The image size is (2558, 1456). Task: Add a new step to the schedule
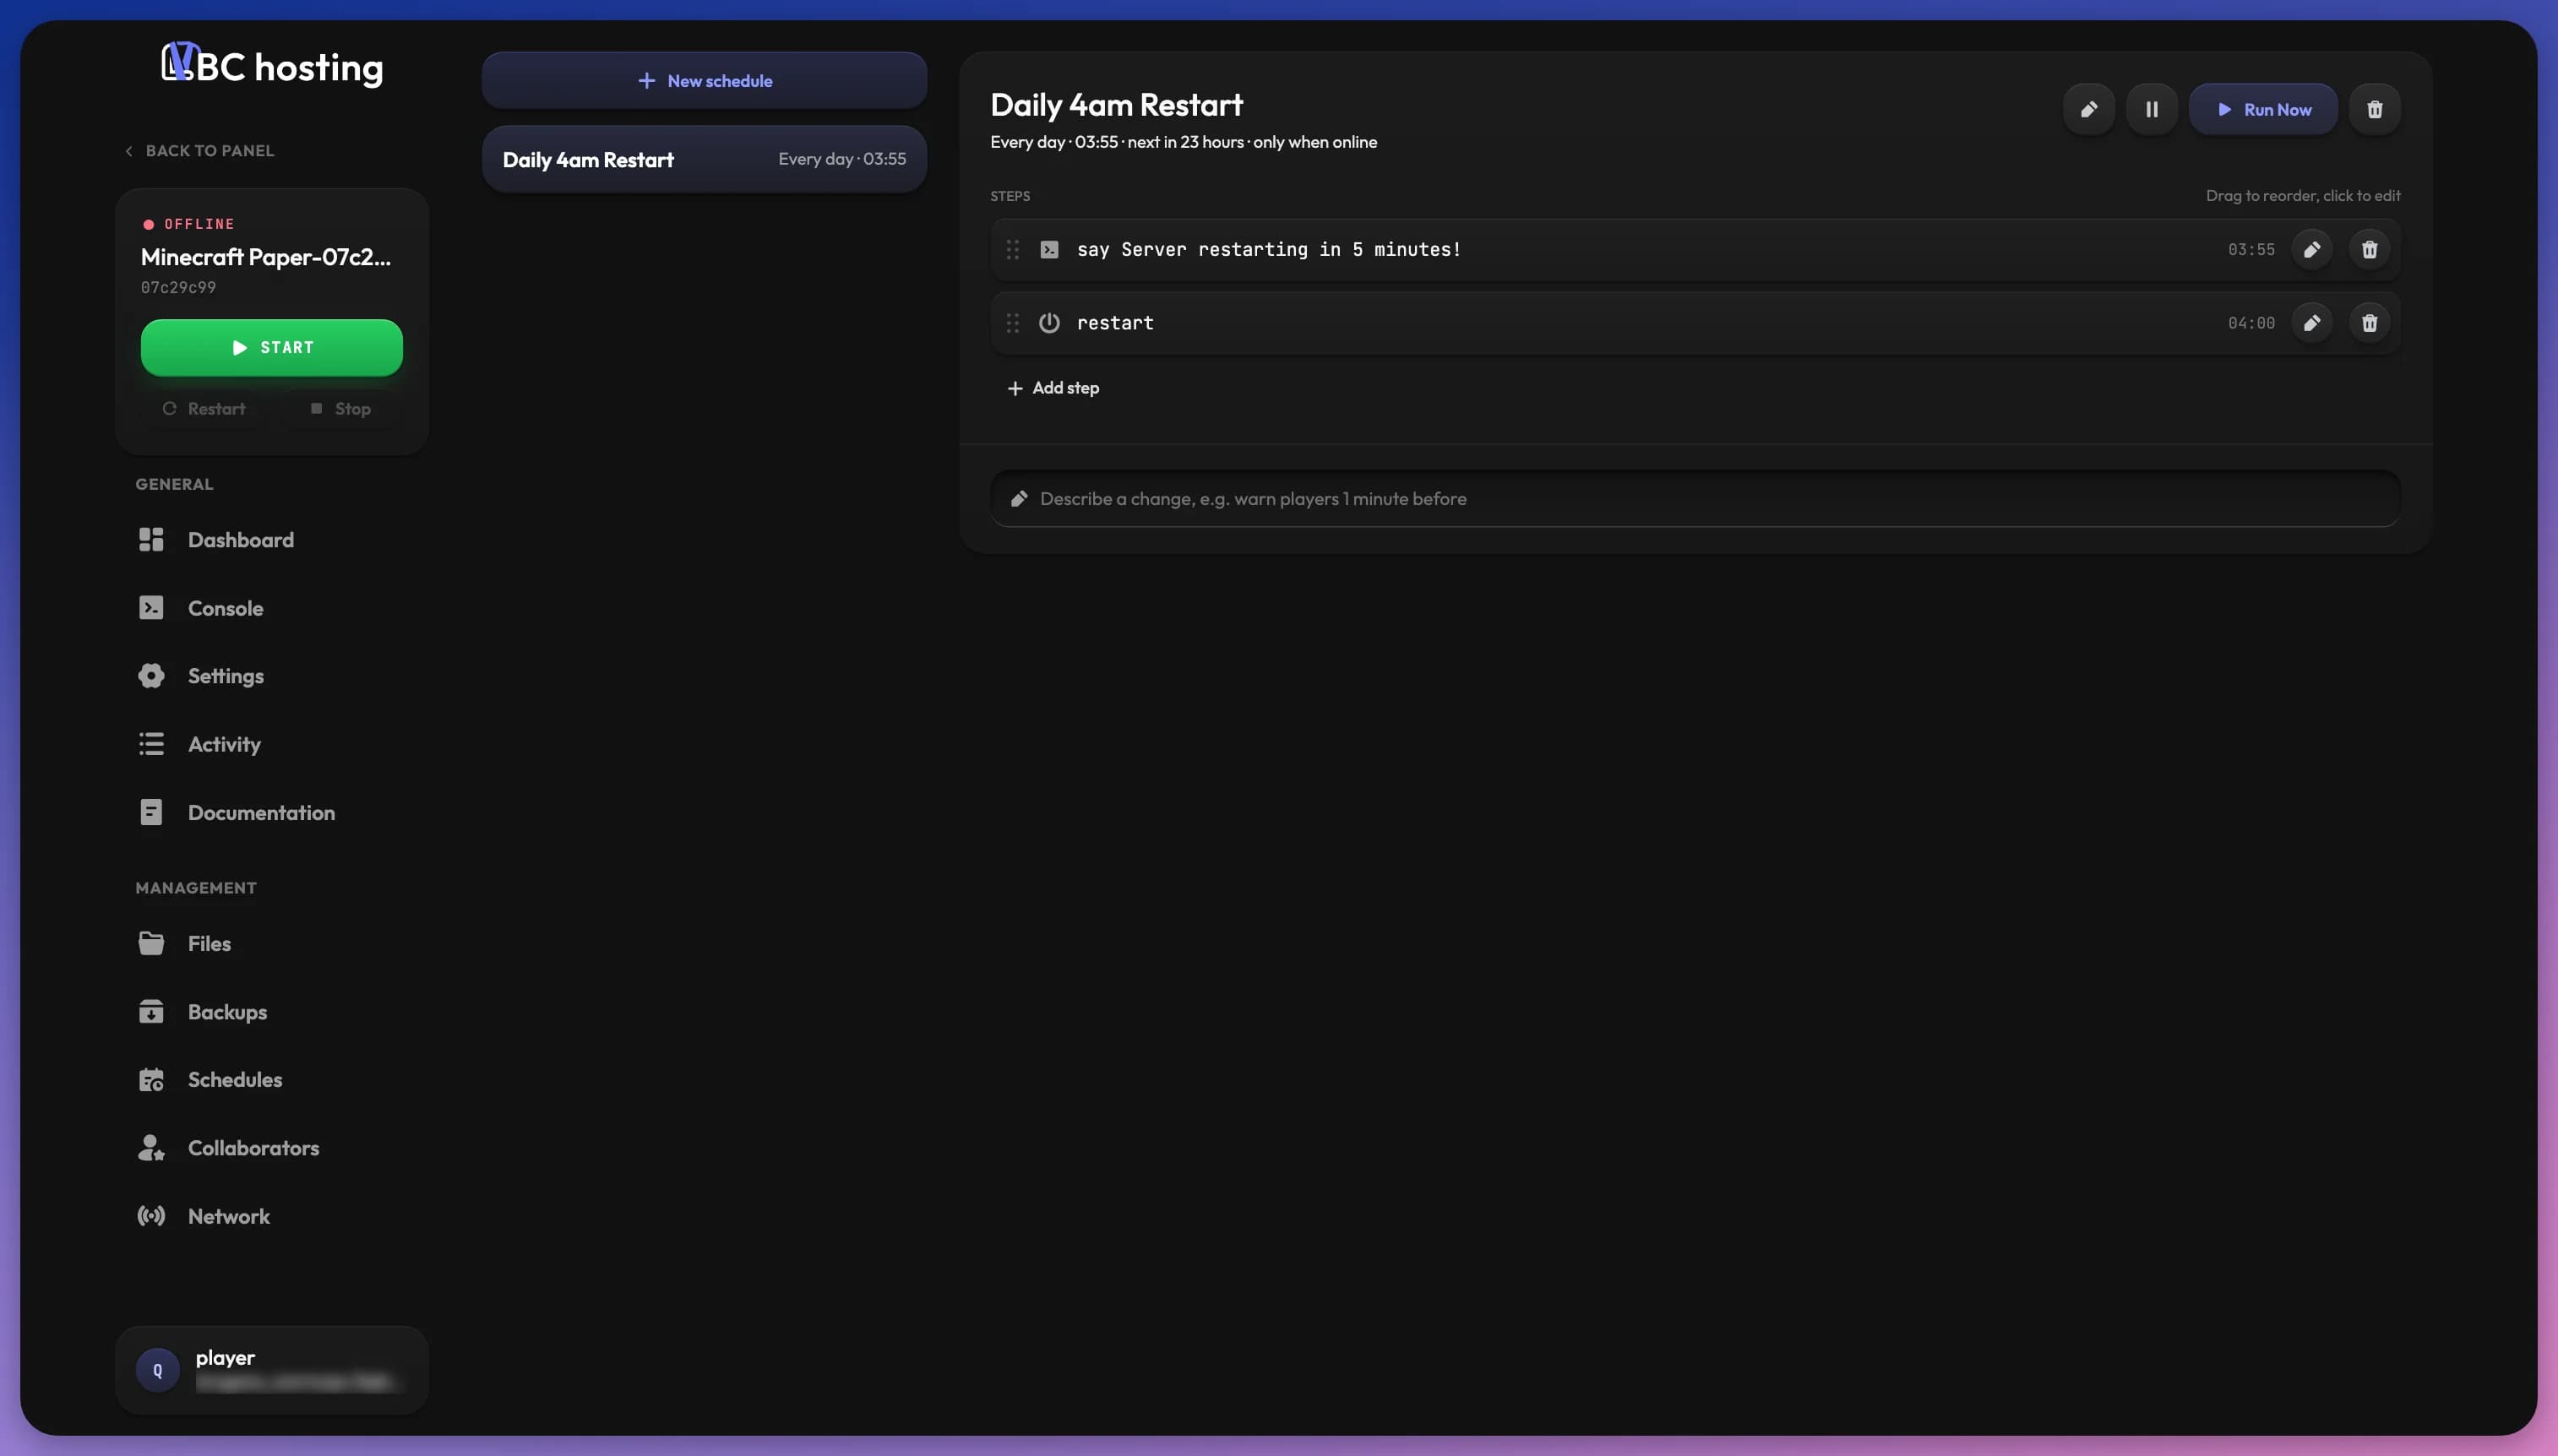click(1053, 387)
